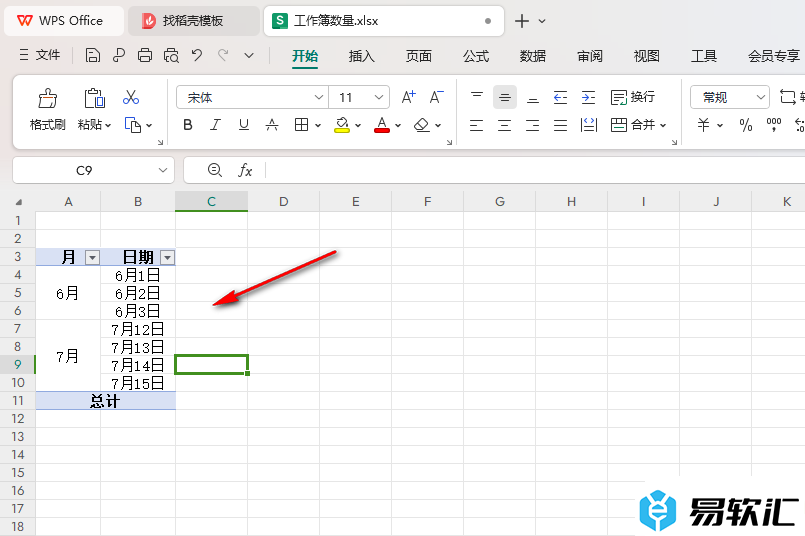Toggle vertical middle alignment

click(505, 97)
